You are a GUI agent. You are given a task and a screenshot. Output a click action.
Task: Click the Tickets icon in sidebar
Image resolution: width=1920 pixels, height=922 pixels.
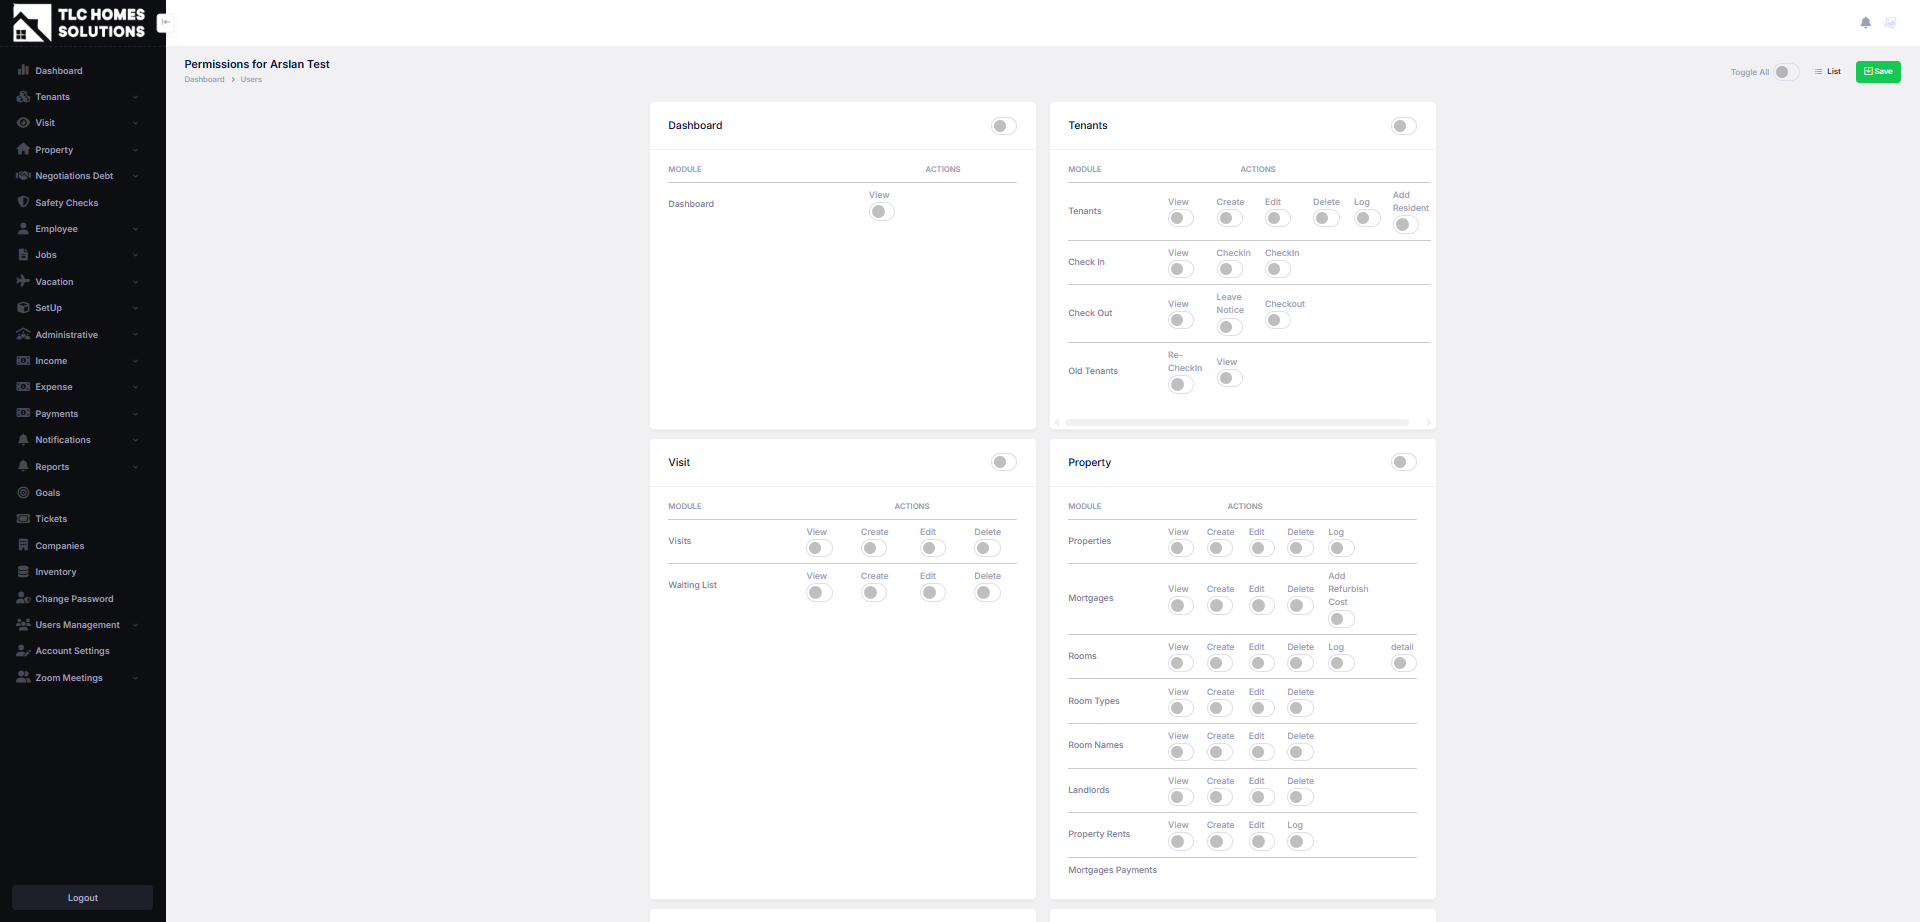pyautogui.click(x=23, y=519)
